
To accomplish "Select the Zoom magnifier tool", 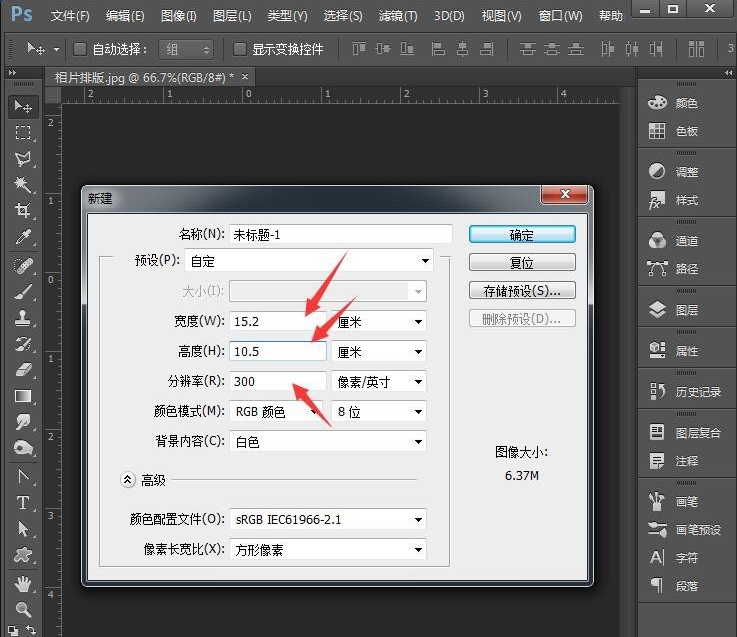I will pyautogui.click(x=22, y=609).
